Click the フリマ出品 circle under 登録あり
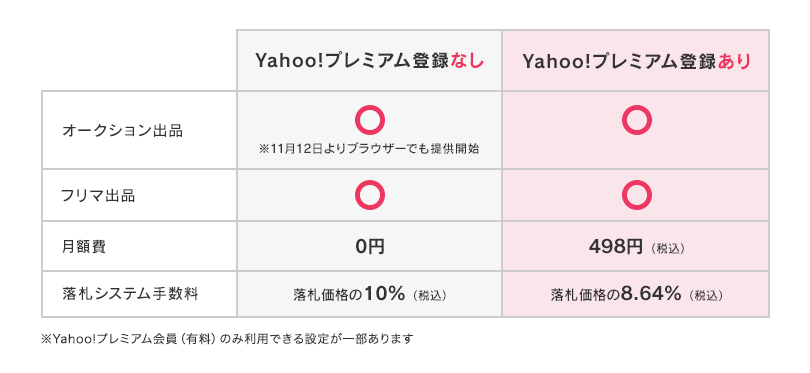The image size is (810, 373). [x=636, y=195]
